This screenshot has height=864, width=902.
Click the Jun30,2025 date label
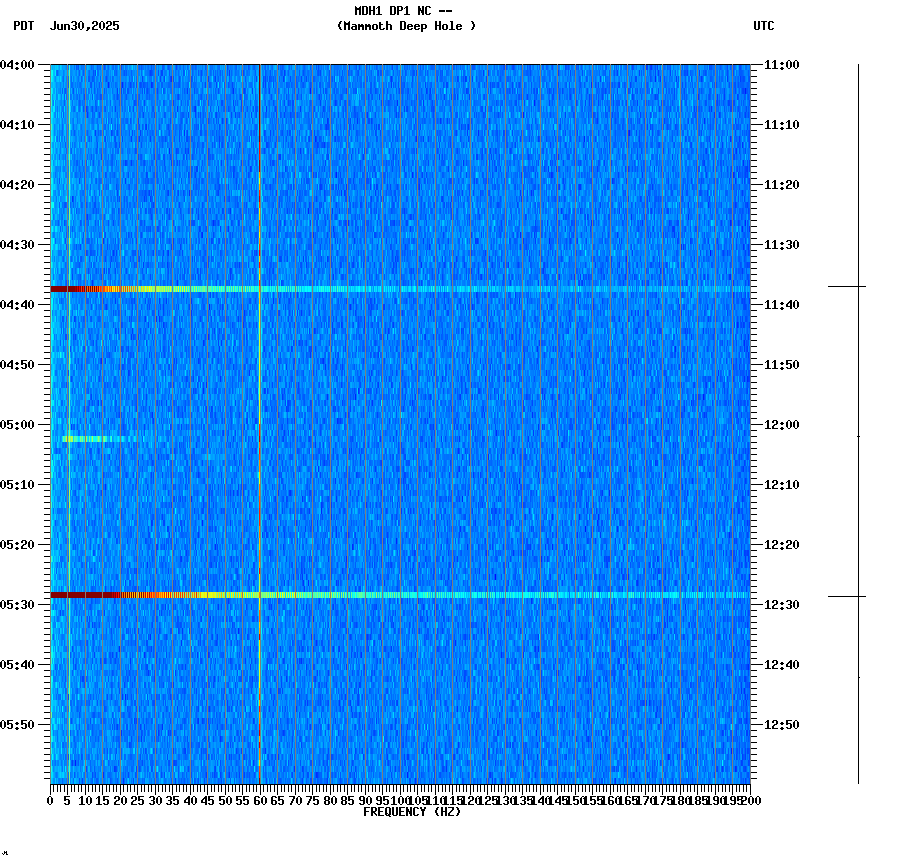coord(85,28)
